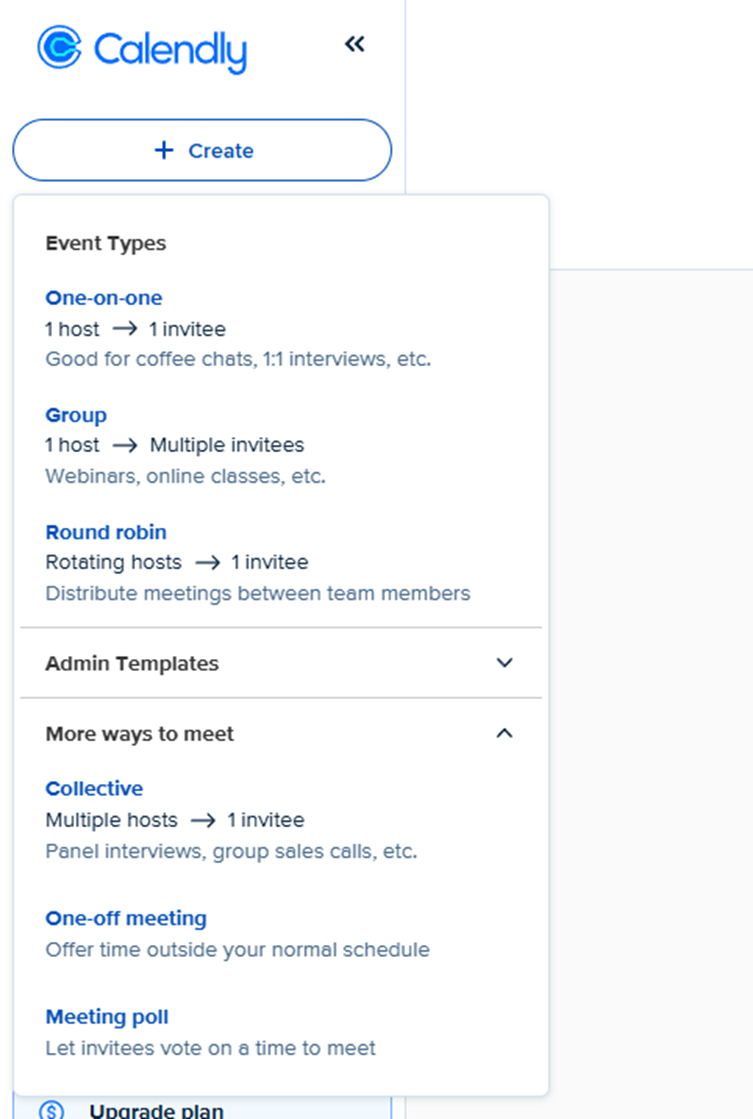Click the More ways to meet header
Image resolution: width=753 pixels, height=1119 pixels.
pyautogui.click(x=139, y=734)
